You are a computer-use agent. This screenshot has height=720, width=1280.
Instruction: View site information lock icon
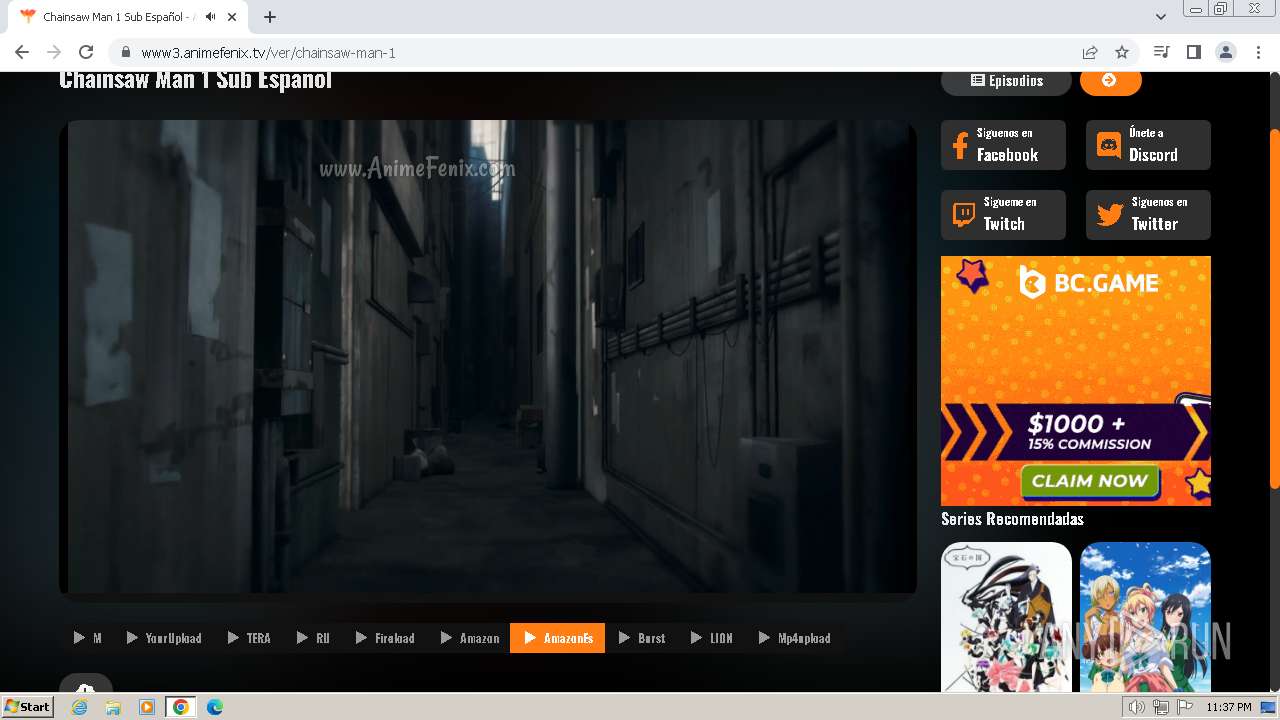[126, 52]
